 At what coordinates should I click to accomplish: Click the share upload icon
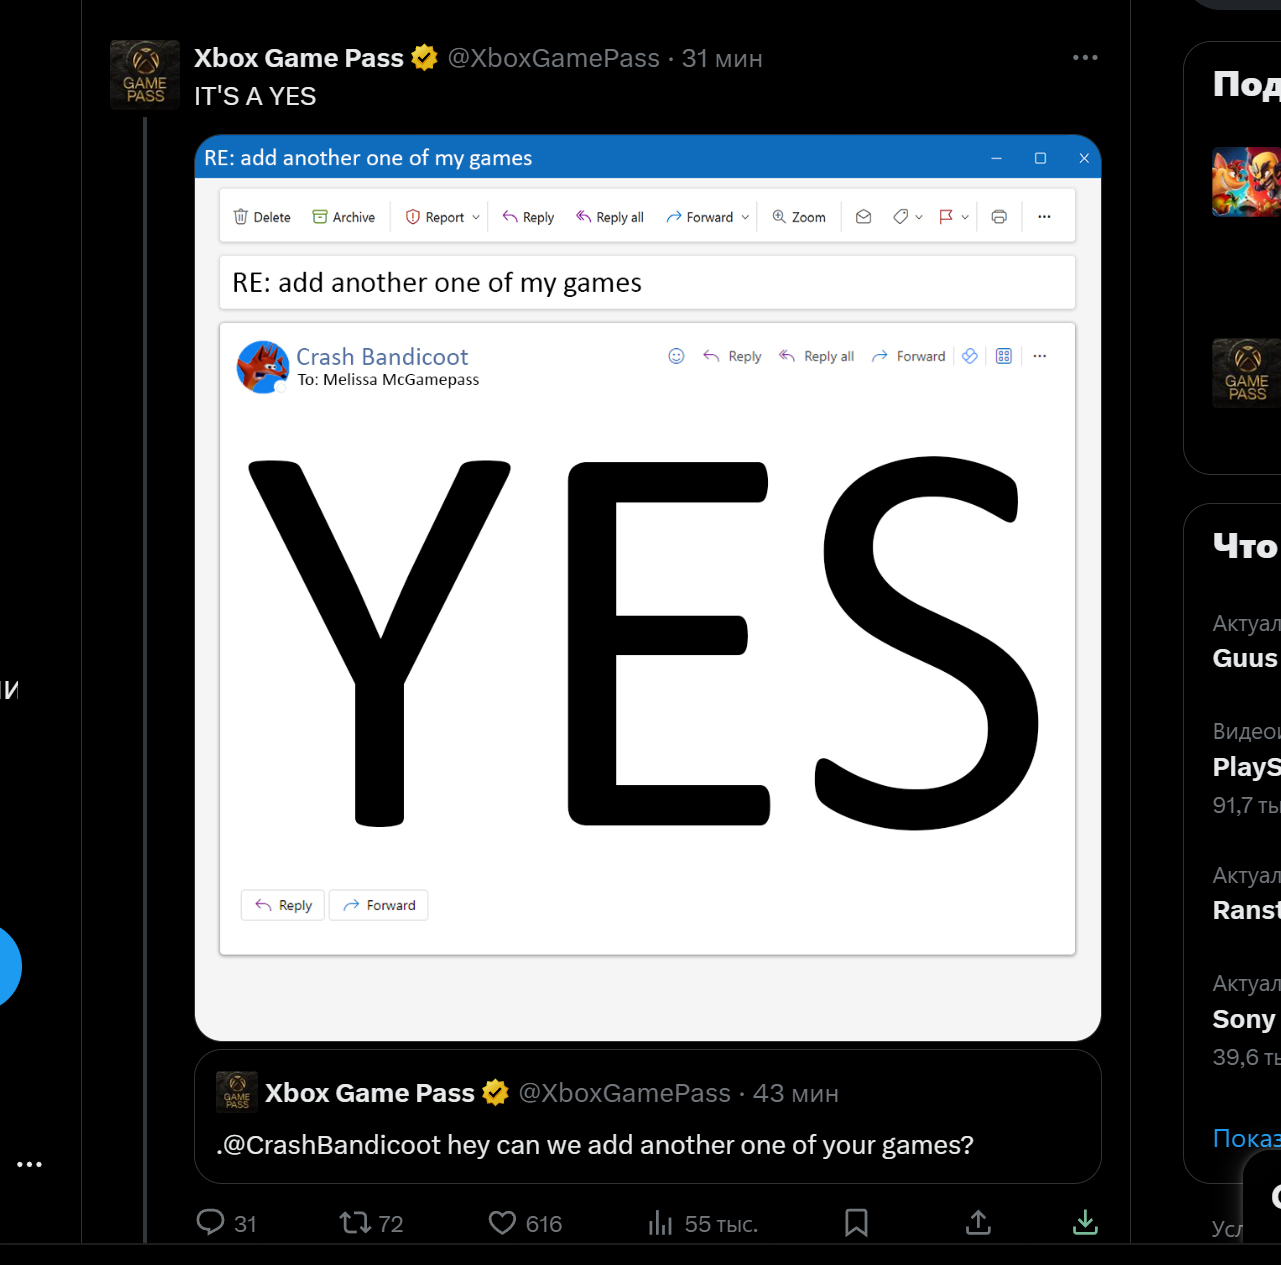point(978,1222)
